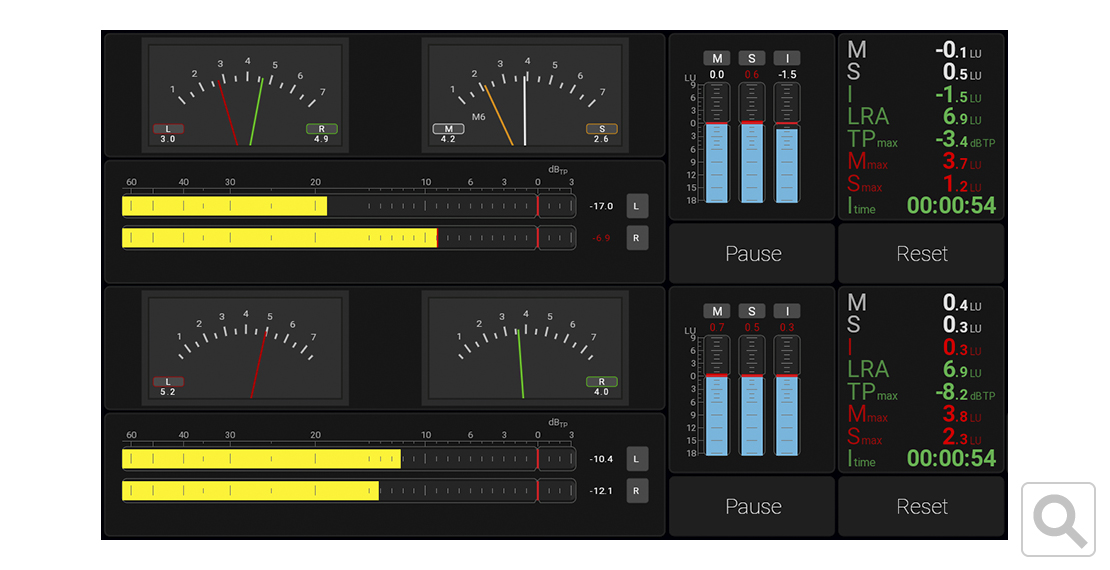Toggle the M meter button above 0.0
This screenshot has height=570, width=1110.
717,58
